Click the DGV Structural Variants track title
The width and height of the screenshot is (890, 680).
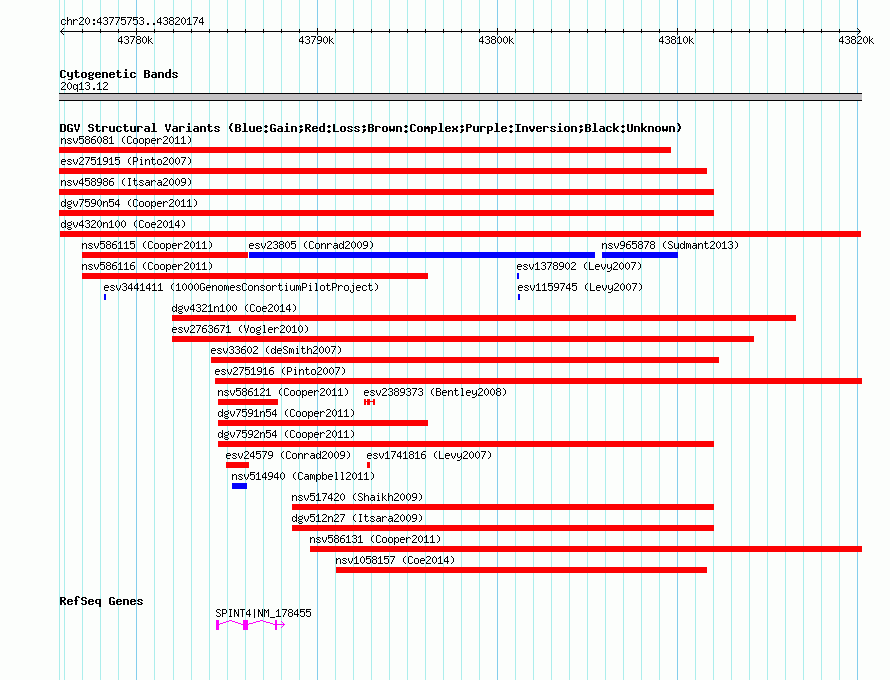coord(371,128)
